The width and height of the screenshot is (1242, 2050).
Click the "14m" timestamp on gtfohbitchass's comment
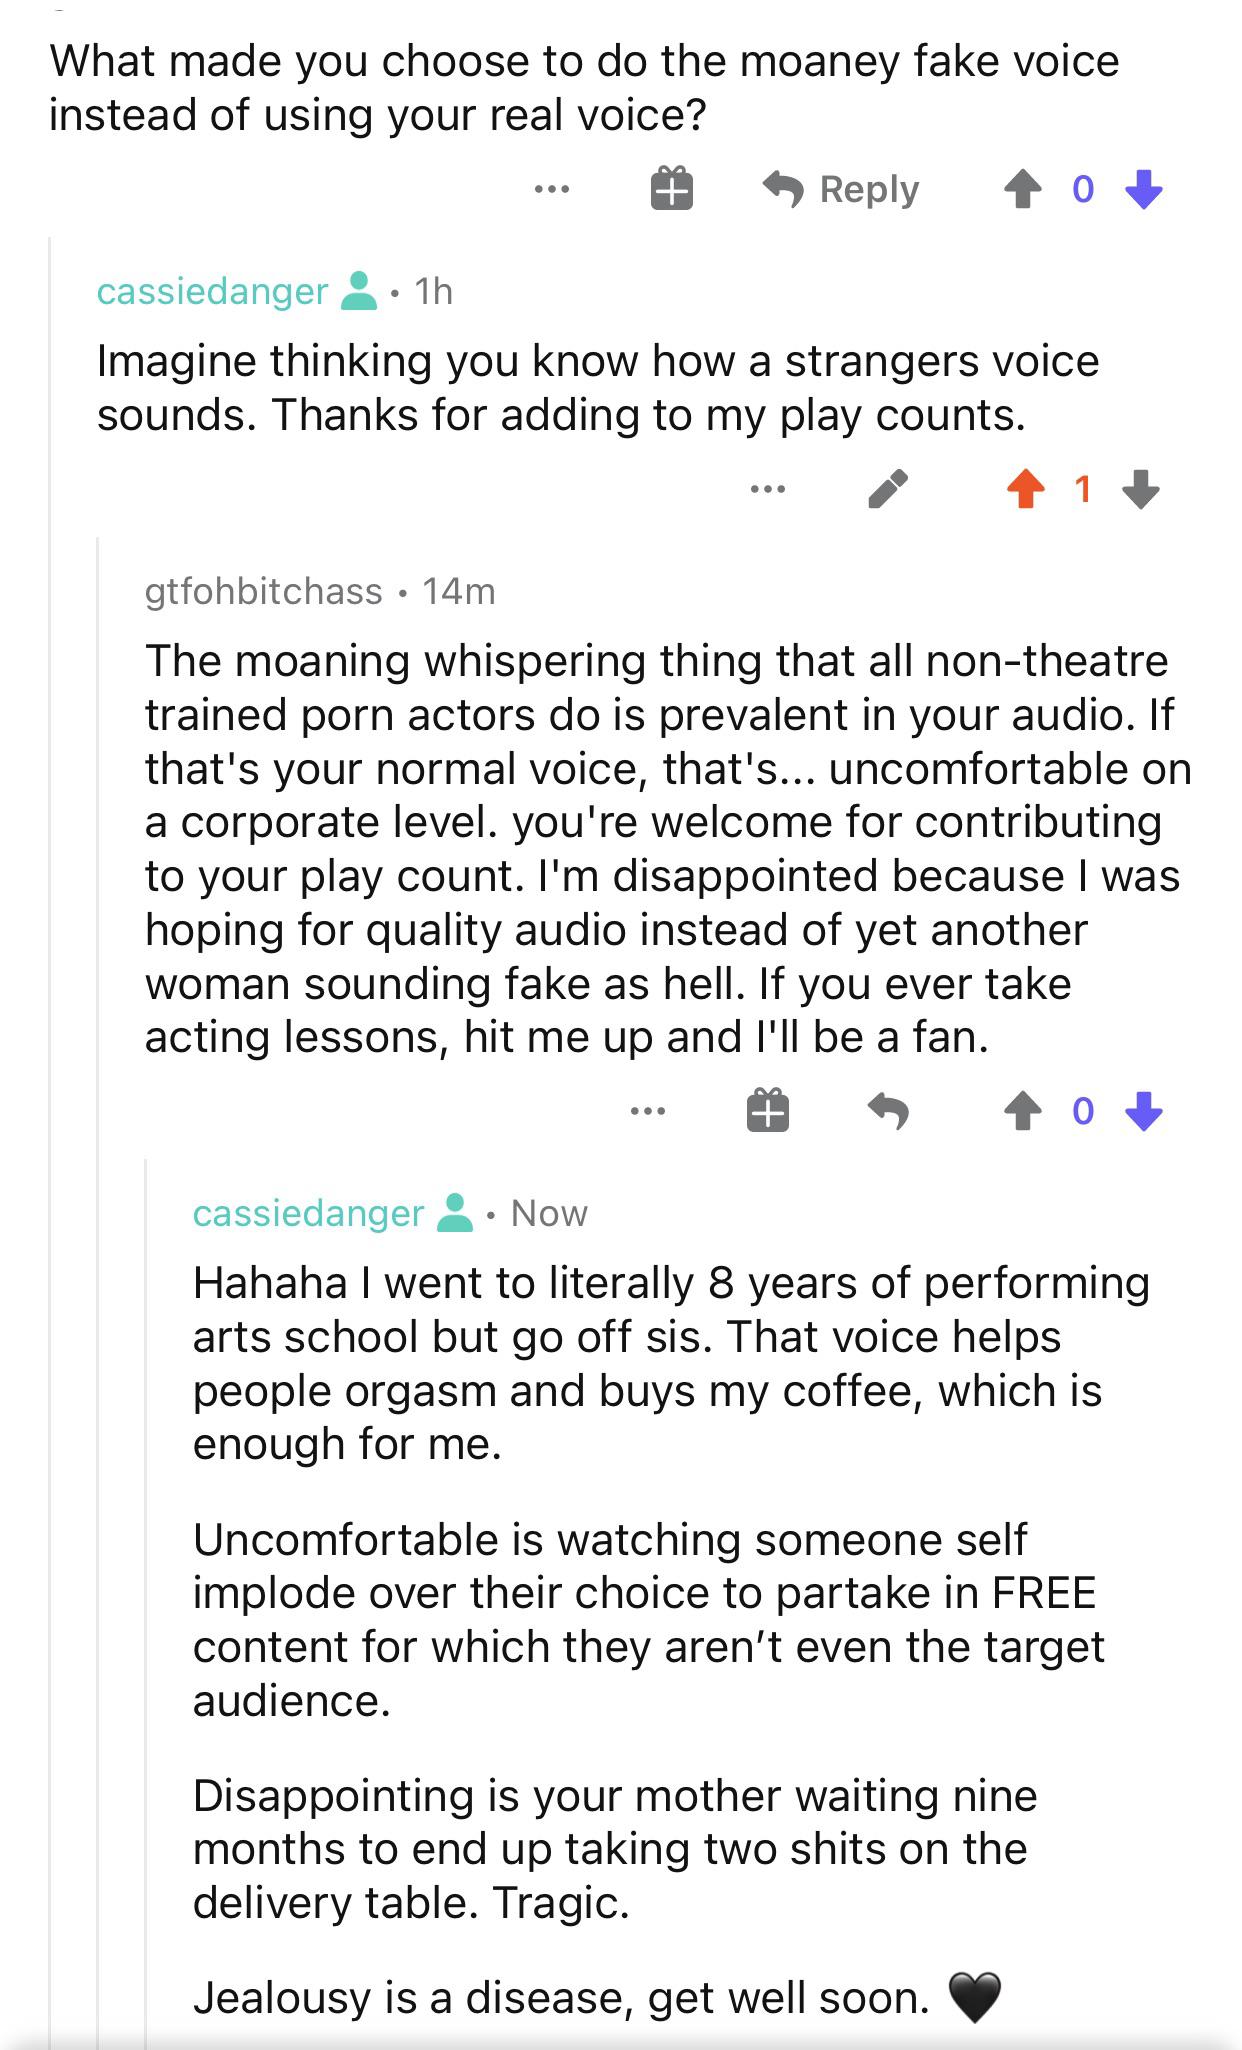tap(458, 591)
